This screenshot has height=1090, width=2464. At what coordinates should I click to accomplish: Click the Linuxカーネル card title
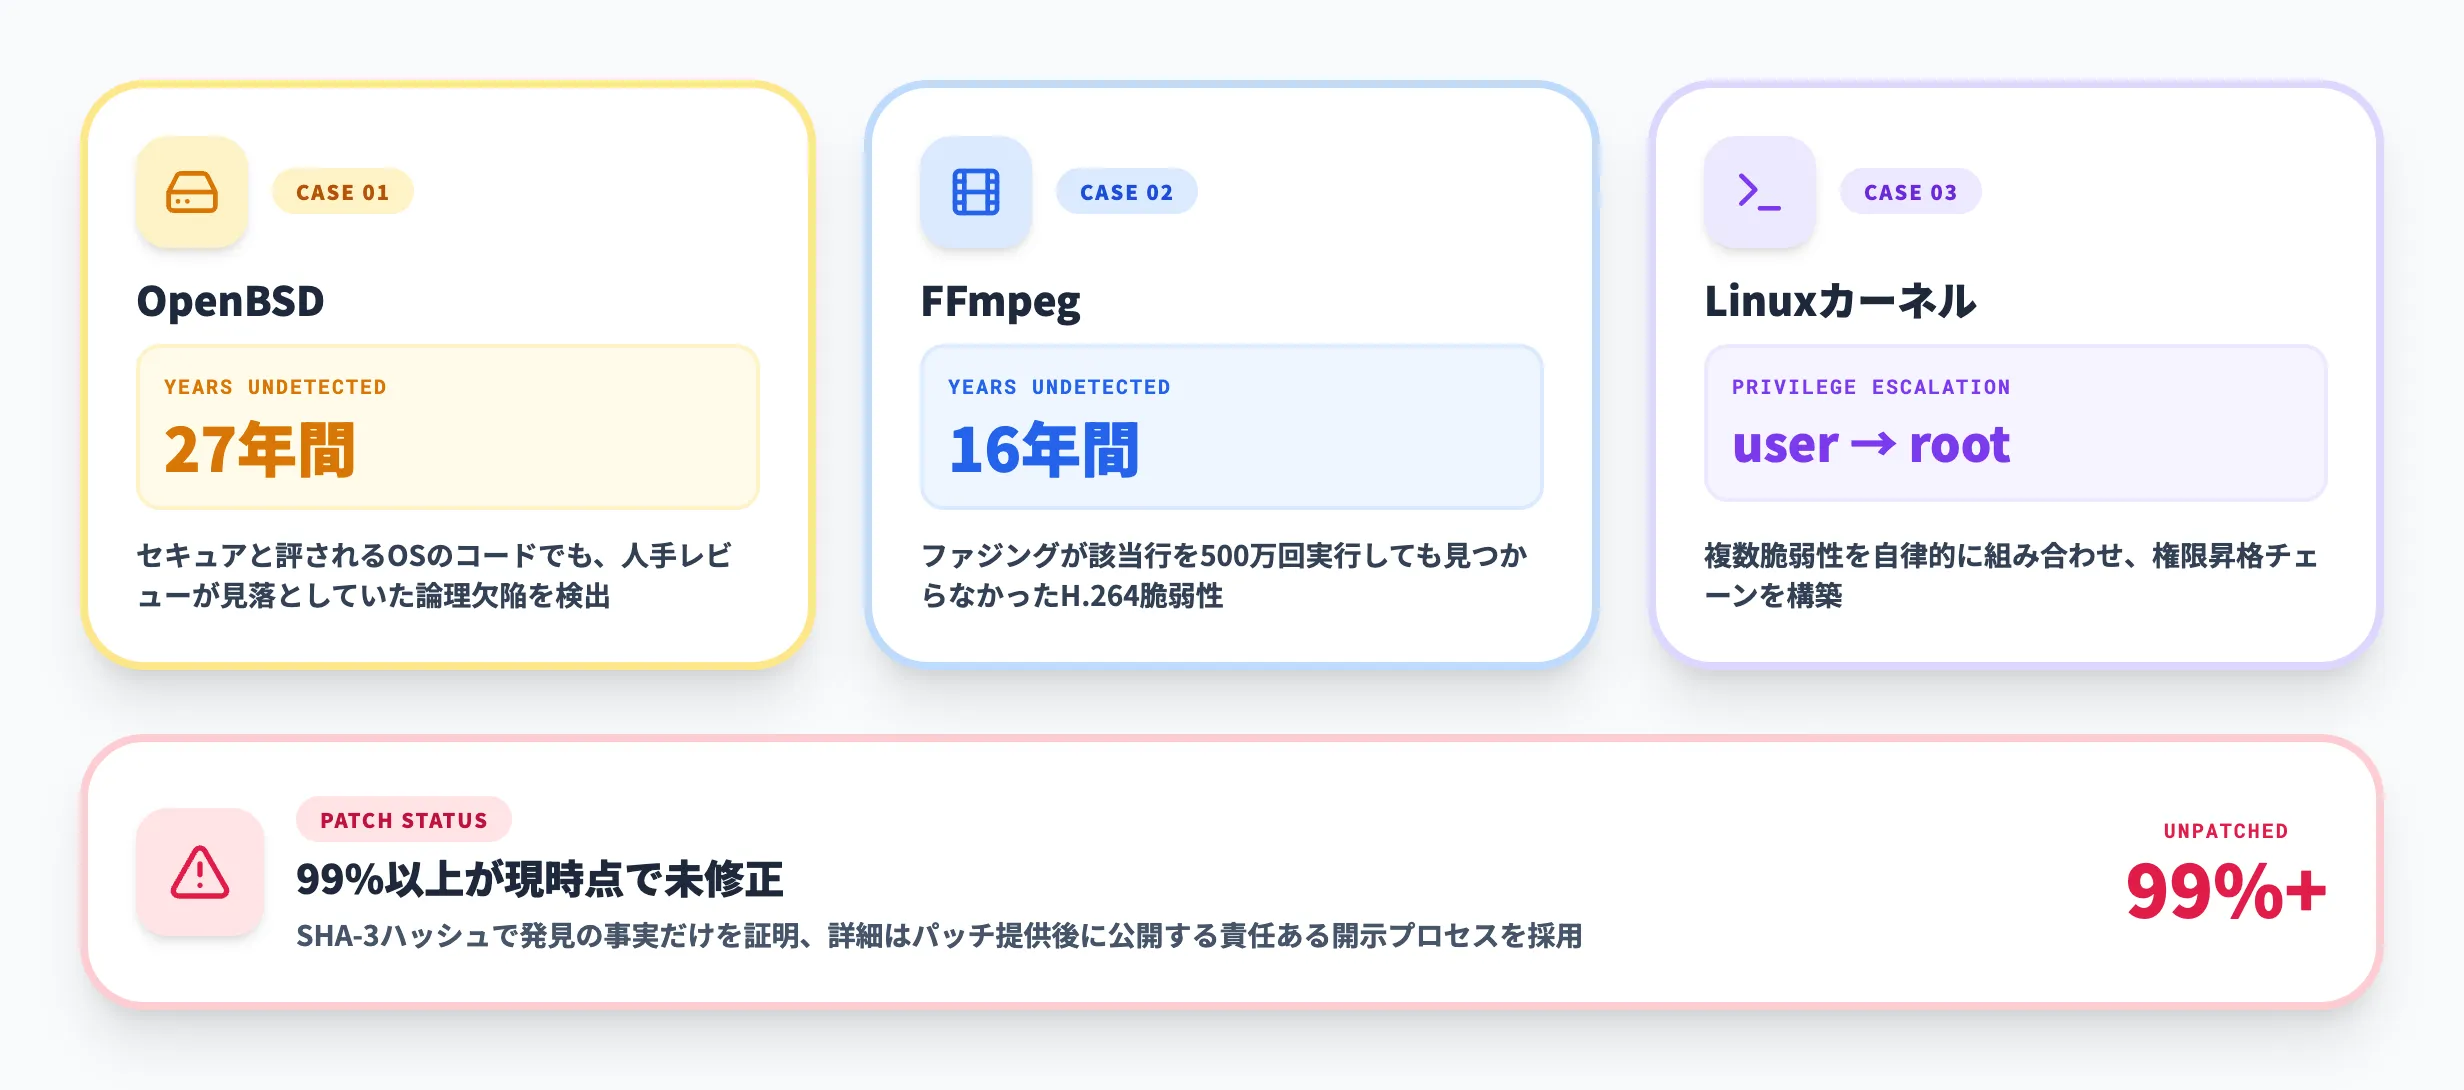pyautogui.click(x=1840, y=301)
